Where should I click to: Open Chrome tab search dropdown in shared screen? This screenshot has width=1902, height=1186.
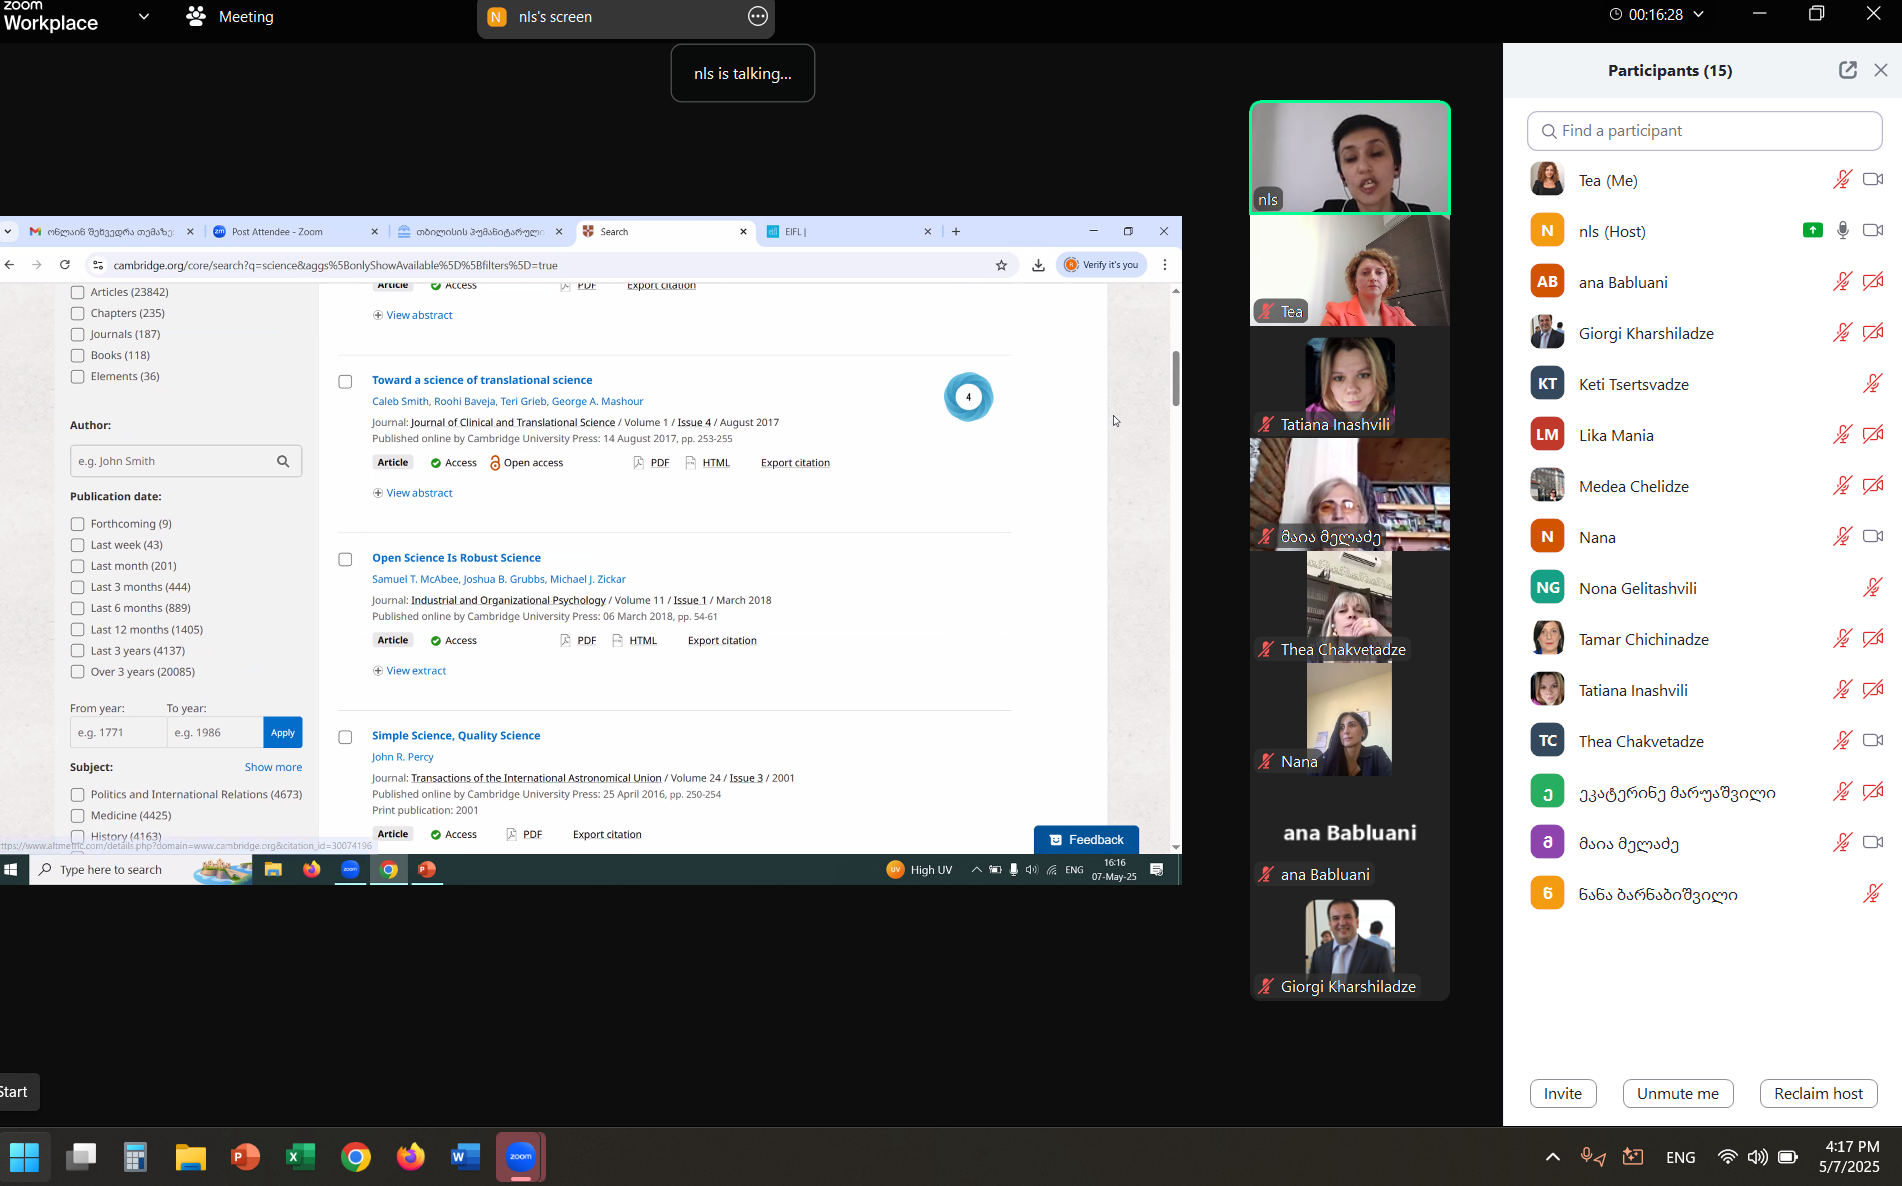pyautogui.click(x=8, y=231)
